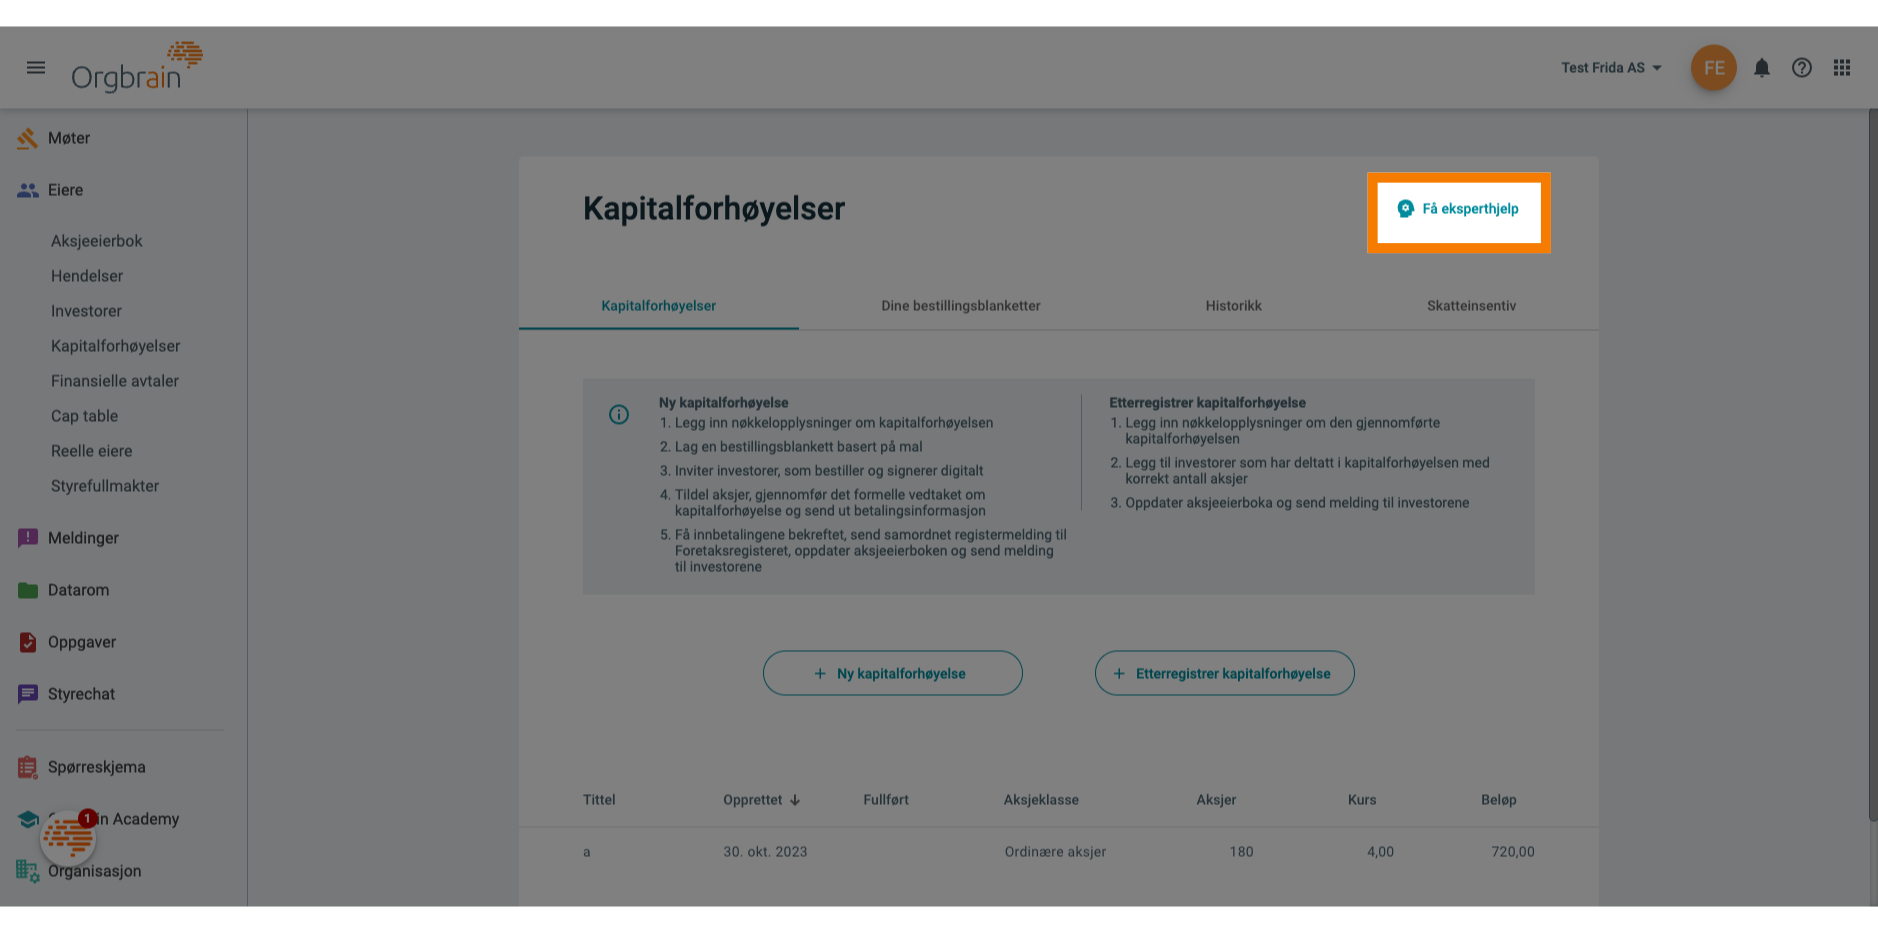Open the capital increase row titled 'a'
The image size is (1878, 933).
click(x=1059, y=852)
